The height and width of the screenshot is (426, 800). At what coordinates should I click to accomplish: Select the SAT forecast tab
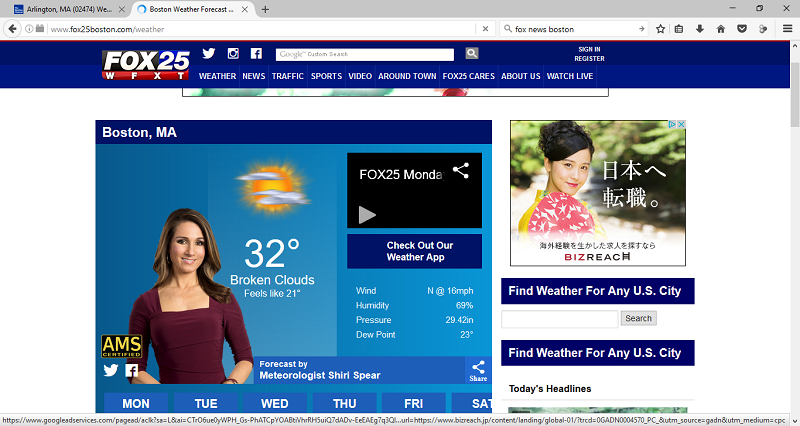pyautogui.click(x=472, y=403)
